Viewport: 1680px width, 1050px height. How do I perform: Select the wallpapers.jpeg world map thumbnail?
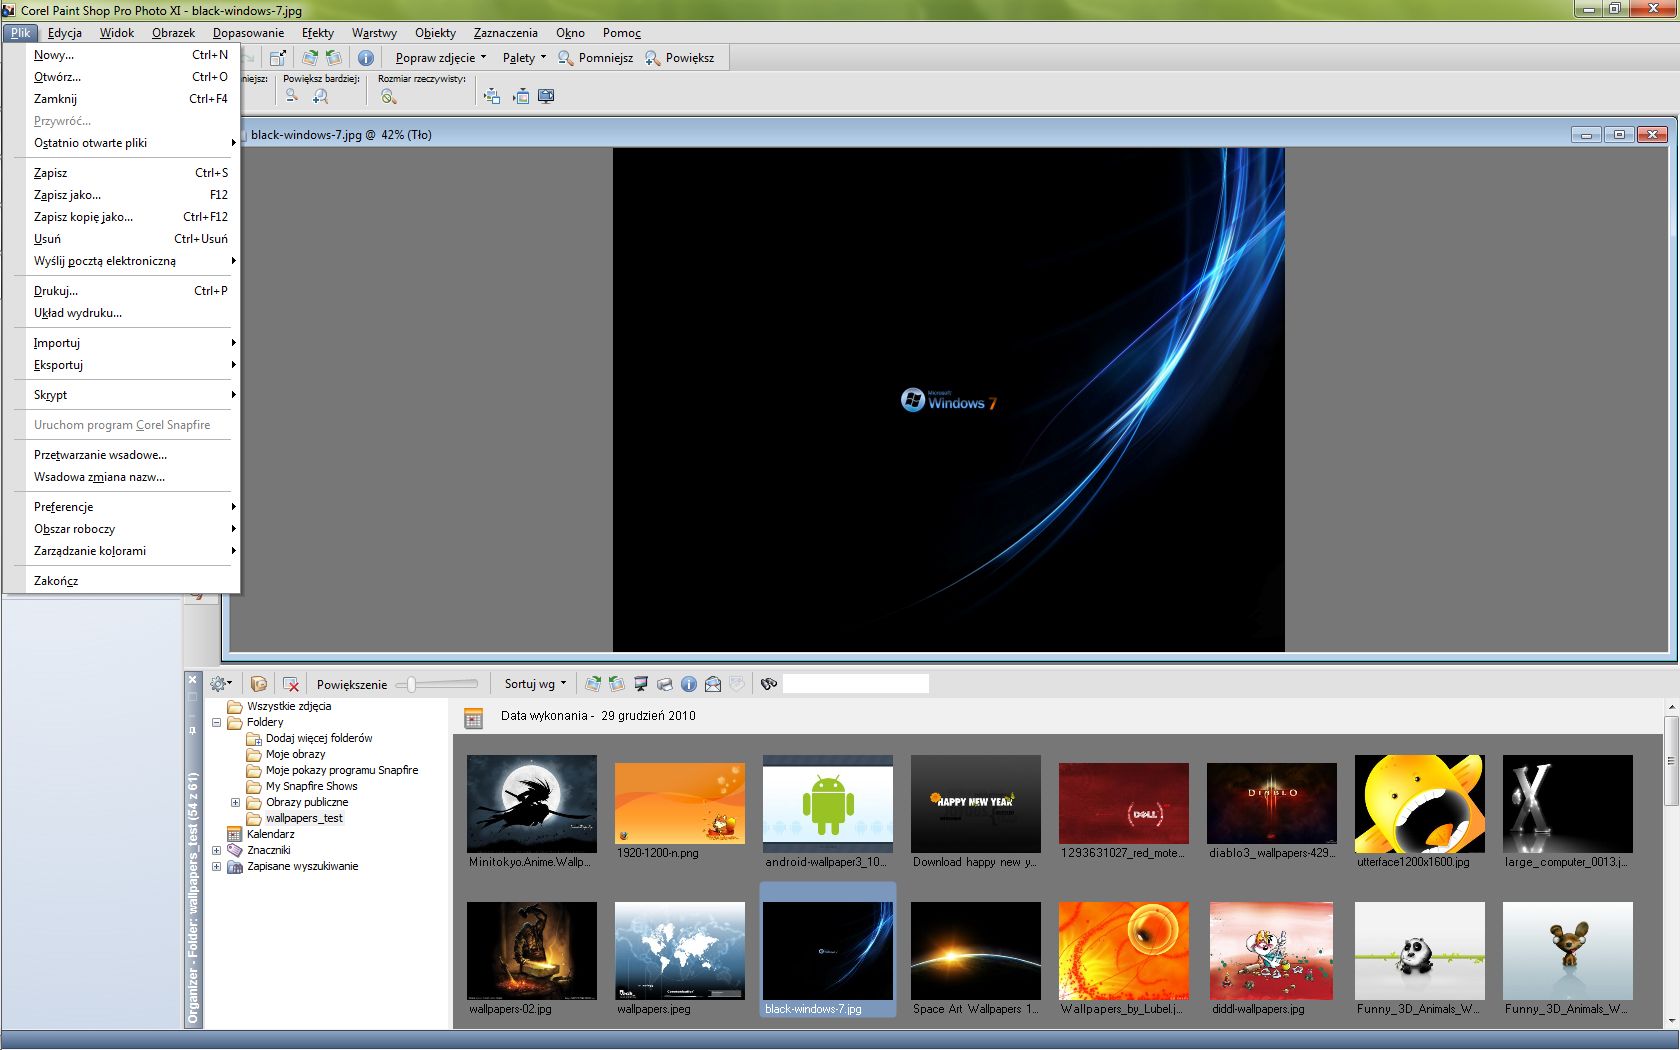(x=680, y=952)
